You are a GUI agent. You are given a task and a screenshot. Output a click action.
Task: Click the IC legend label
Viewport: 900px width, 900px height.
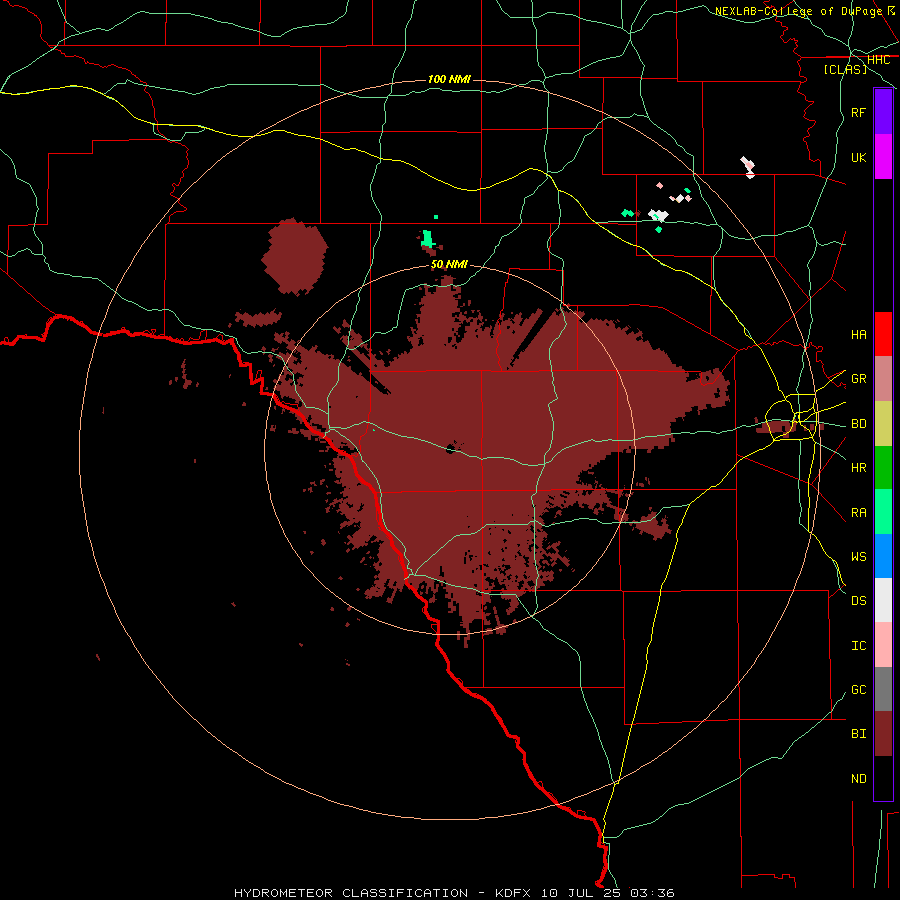click(x=858, y=646)
